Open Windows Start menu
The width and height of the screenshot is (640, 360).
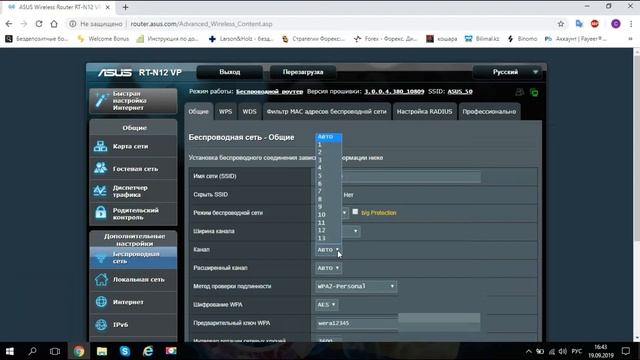(9, 351)
